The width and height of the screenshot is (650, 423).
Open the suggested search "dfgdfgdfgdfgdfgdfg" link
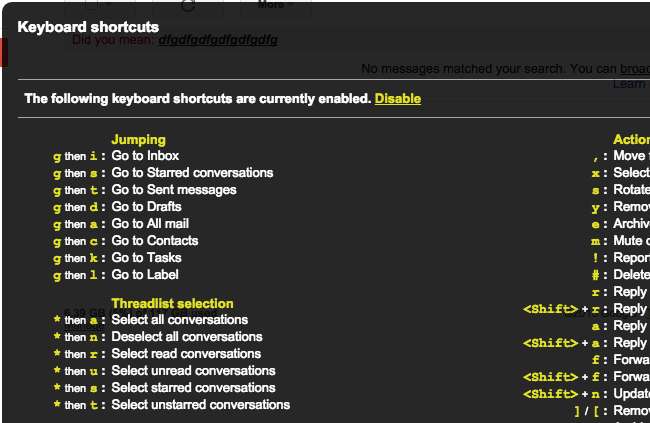[x=217, y=40]
